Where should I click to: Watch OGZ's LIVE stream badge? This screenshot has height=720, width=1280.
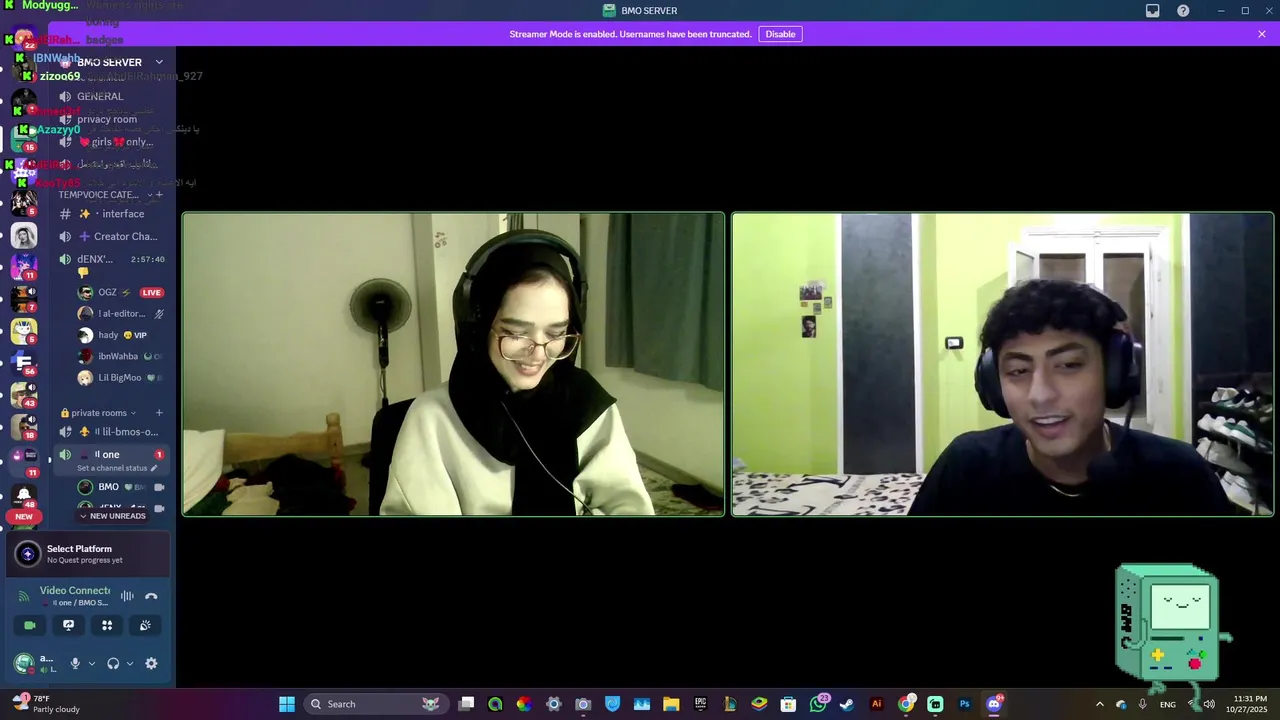[151, 292]
